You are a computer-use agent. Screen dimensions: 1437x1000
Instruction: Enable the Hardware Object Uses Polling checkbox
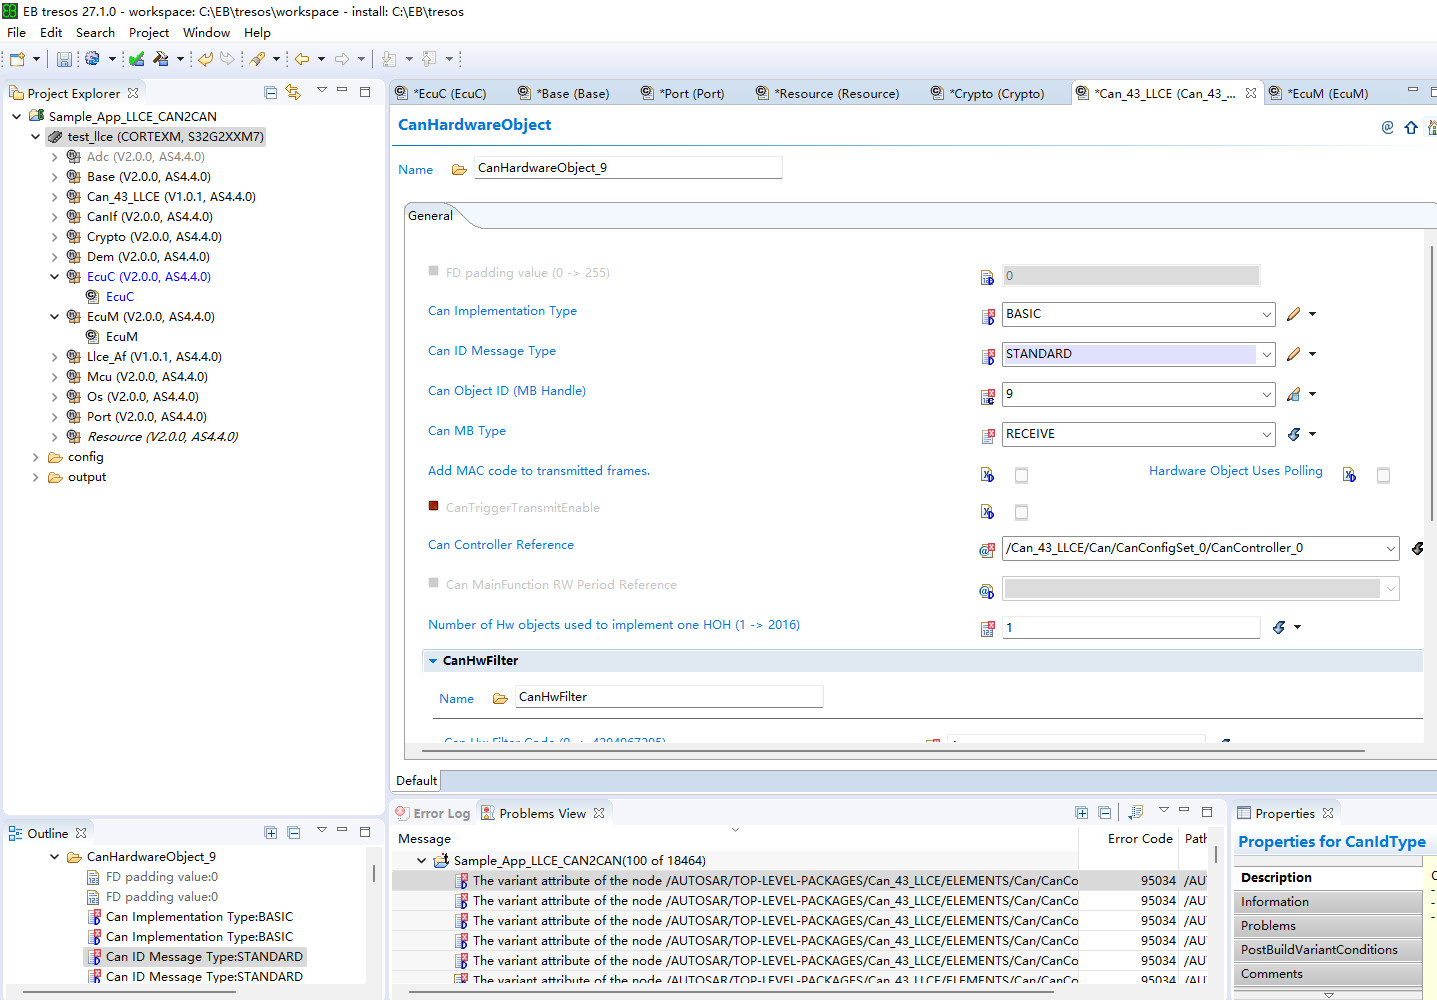(1383, 475)
